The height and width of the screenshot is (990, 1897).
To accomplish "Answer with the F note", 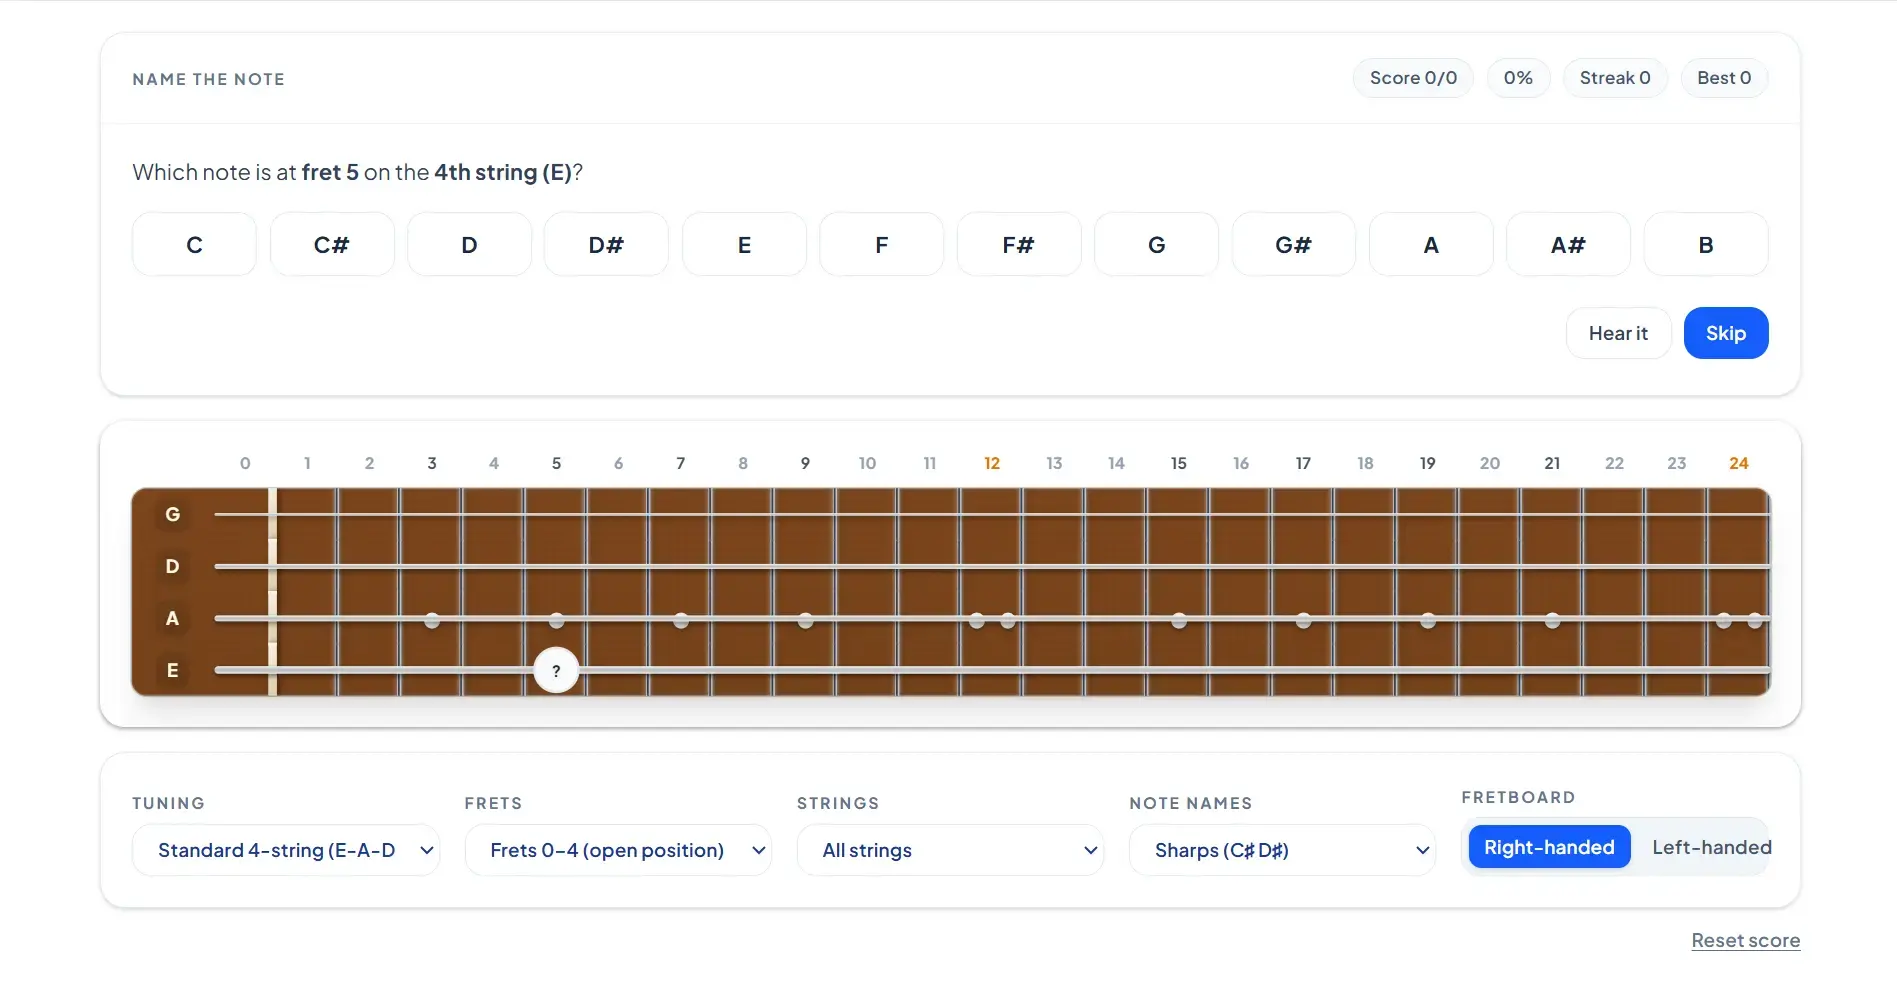I will (x=881, y=245).
